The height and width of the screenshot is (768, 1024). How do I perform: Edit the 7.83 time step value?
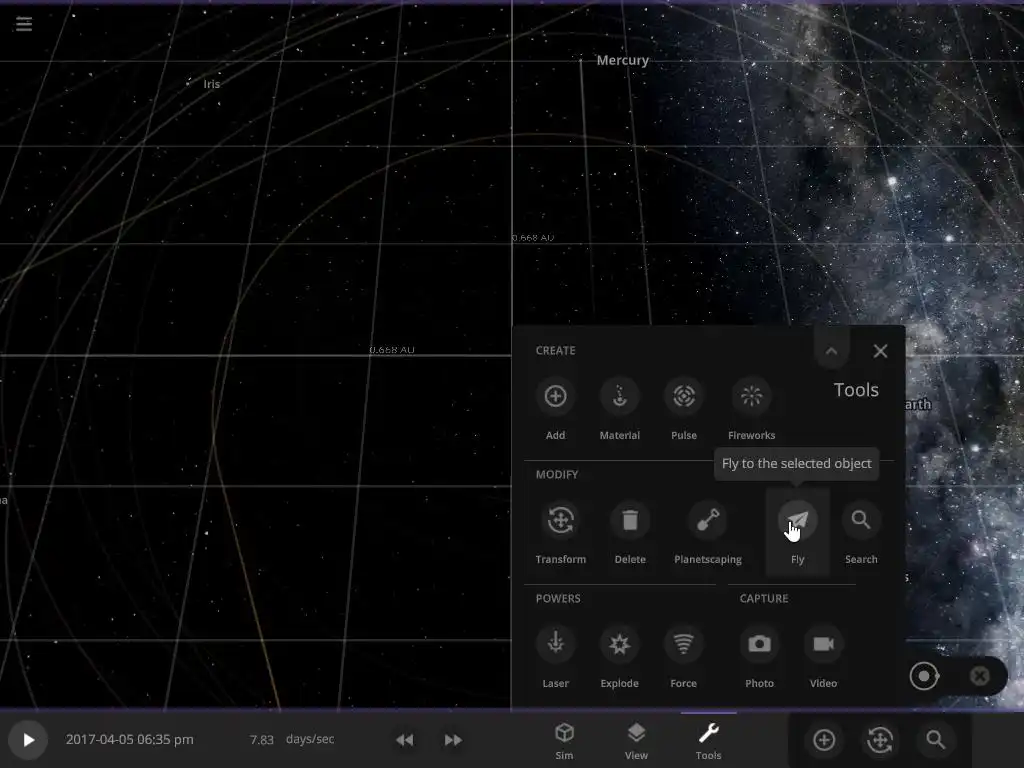(x=261, y=739)
